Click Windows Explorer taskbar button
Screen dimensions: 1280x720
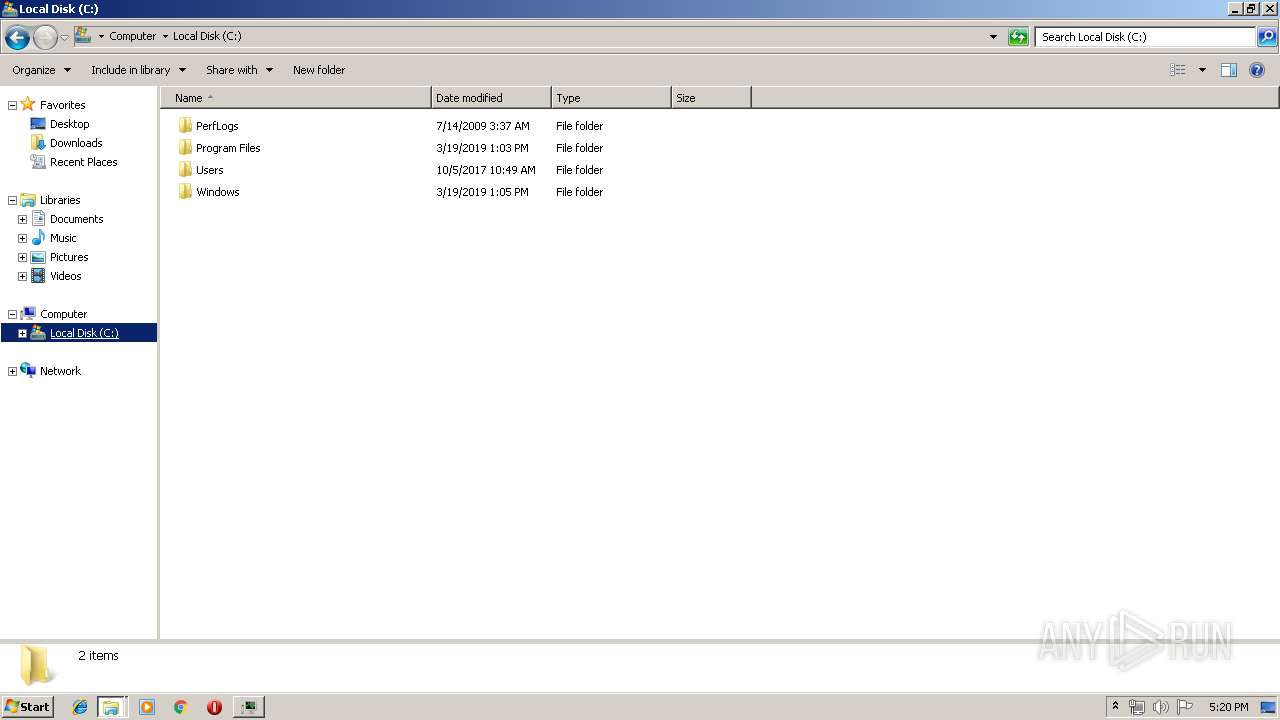(111, 707)
